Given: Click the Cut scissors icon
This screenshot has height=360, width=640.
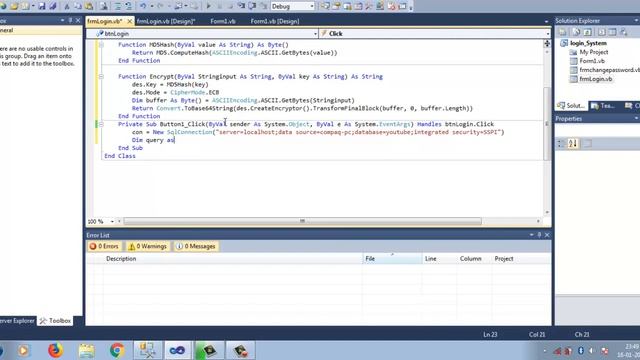Looking at the screenshot, I should [67, 6].
